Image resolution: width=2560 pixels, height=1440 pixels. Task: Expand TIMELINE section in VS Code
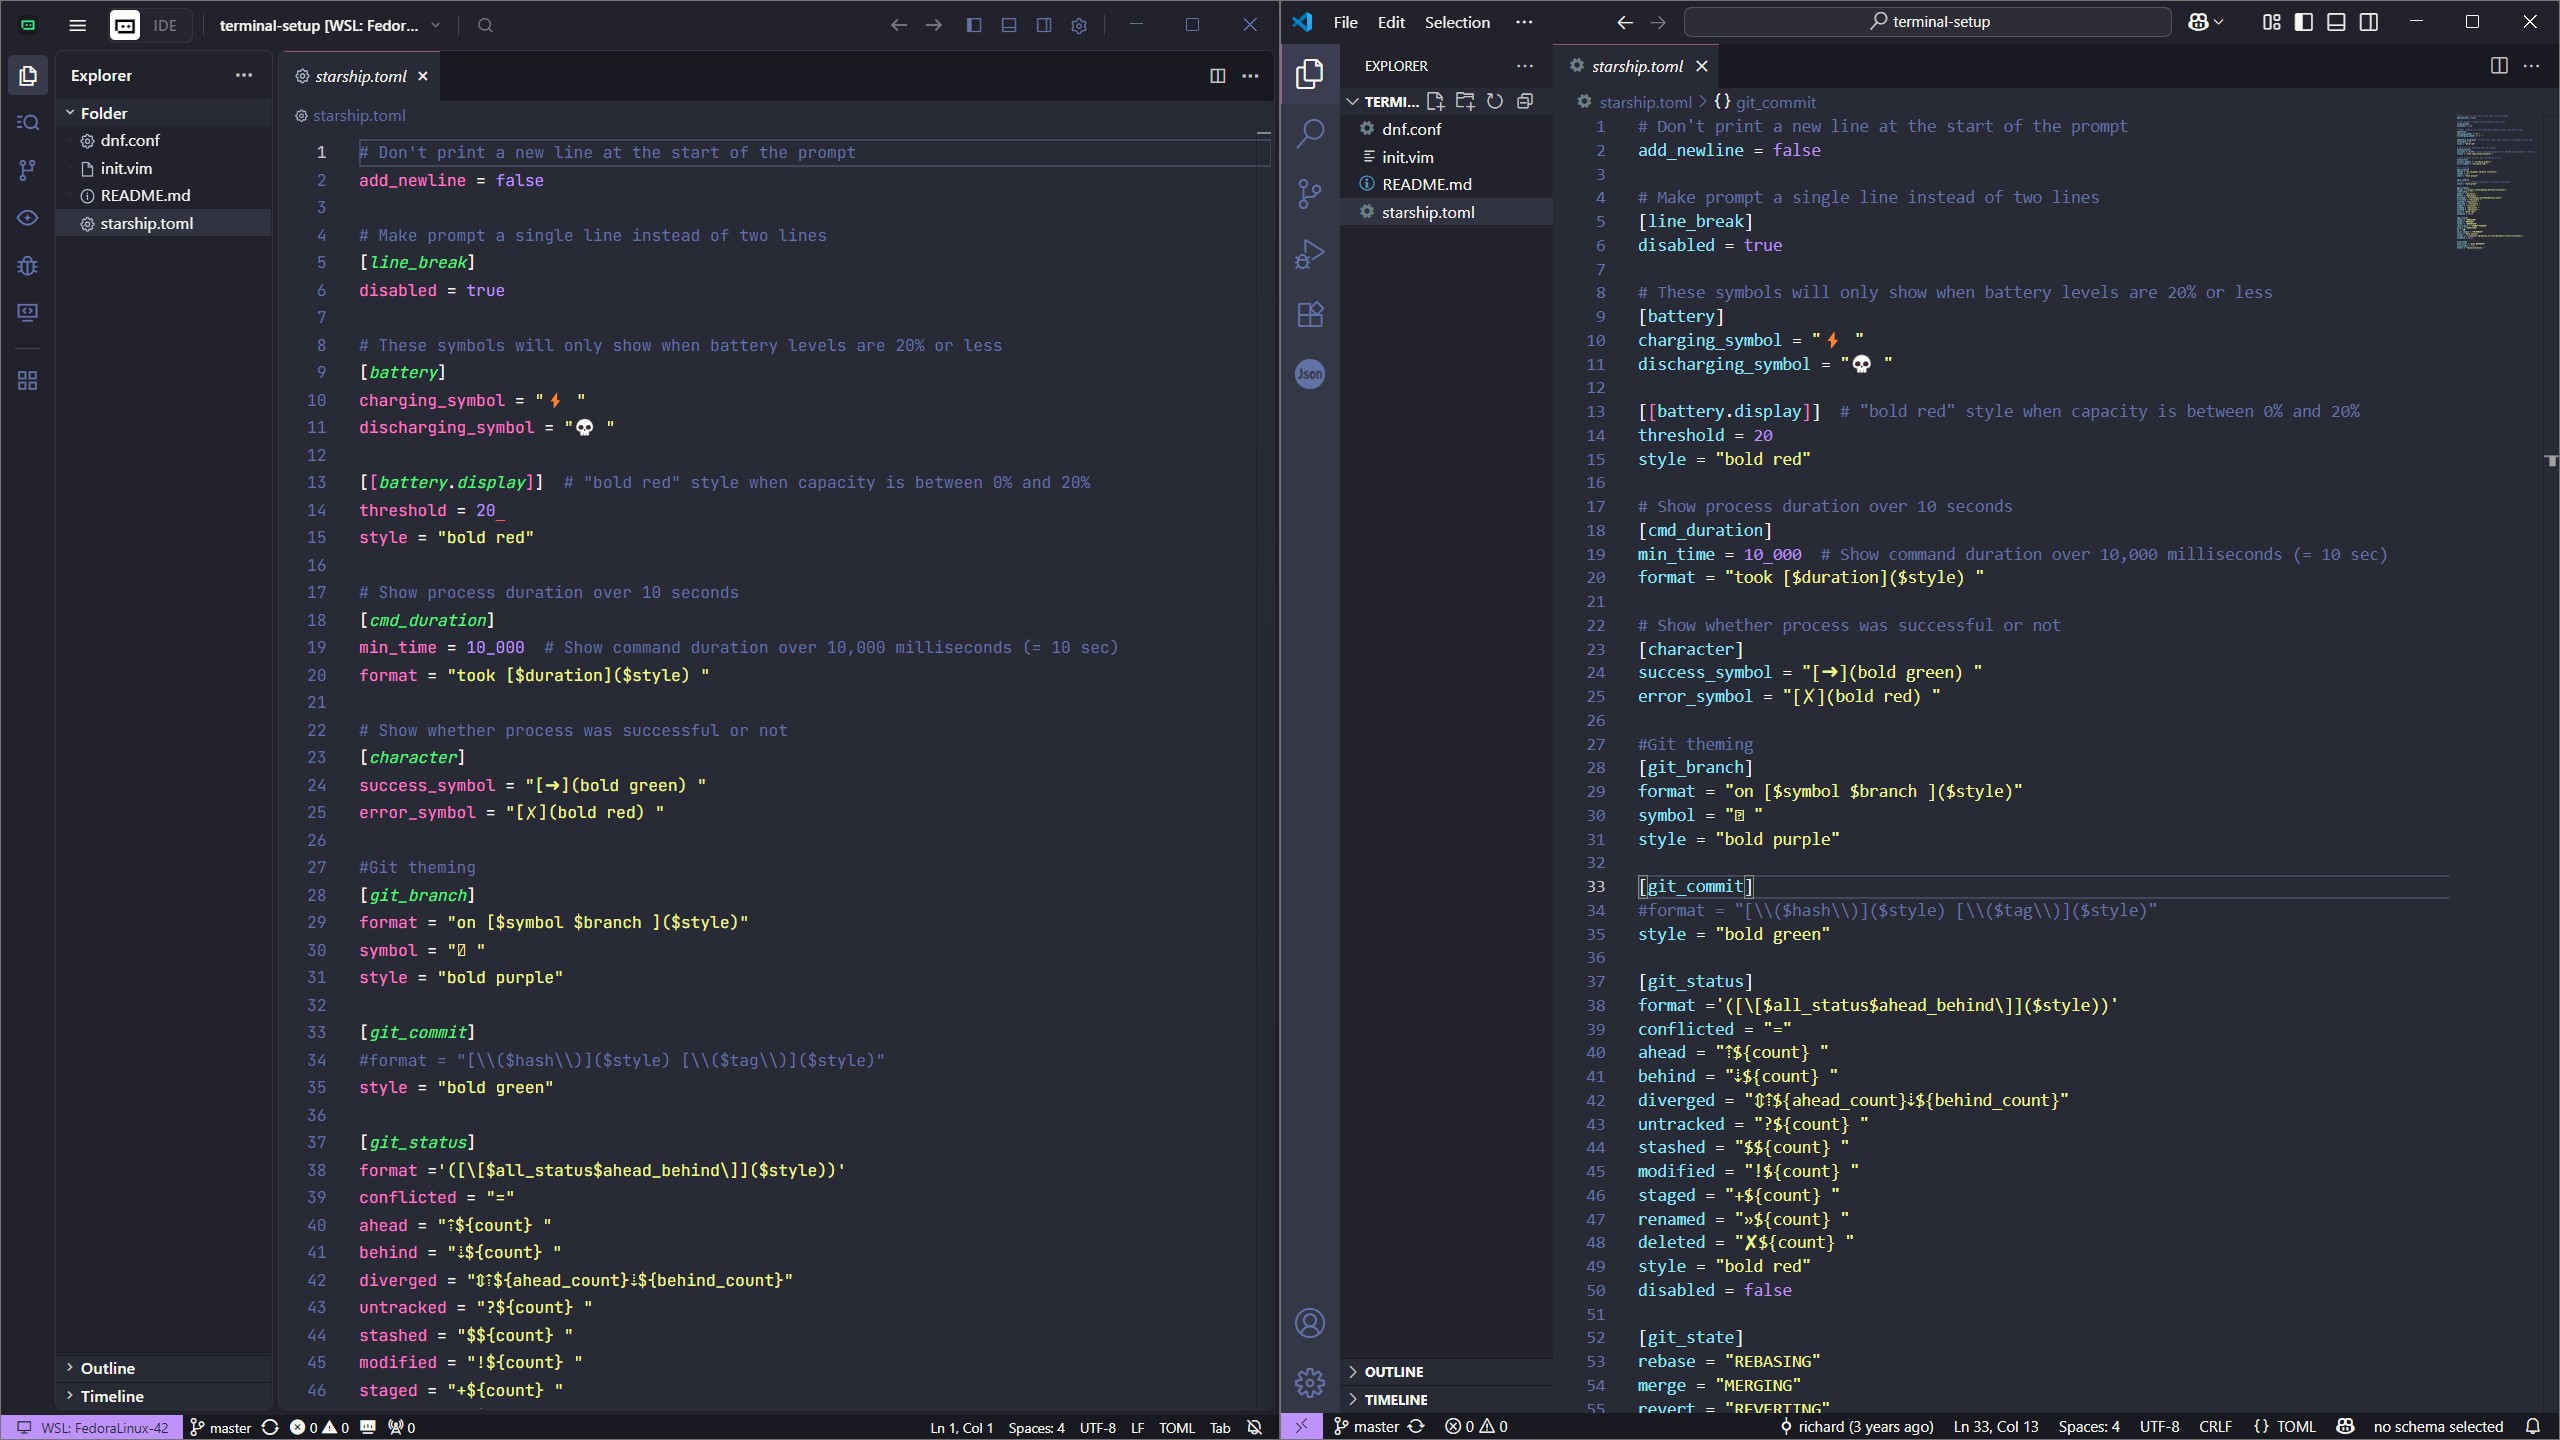tap(1447, 1400)
